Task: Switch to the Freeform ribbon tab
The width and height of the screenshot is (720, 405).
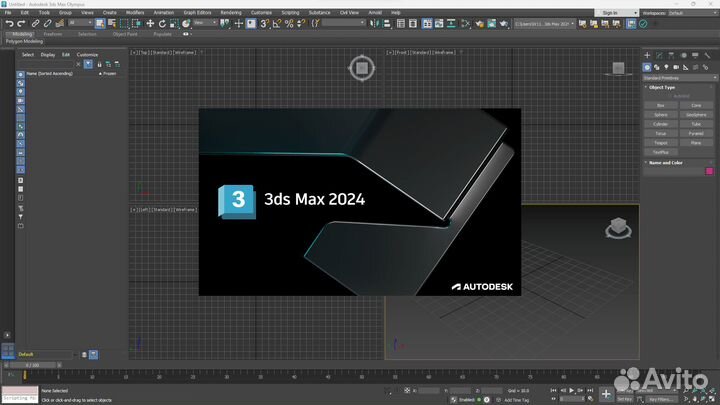Action: [53, 34]
